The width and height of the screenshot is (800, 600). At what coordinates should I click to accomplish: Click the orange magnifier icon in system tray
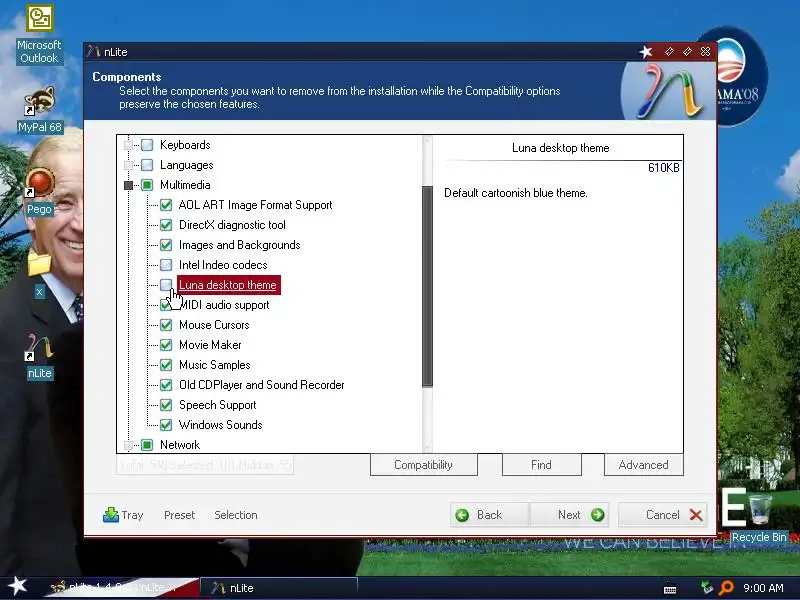tap(726, 588)
